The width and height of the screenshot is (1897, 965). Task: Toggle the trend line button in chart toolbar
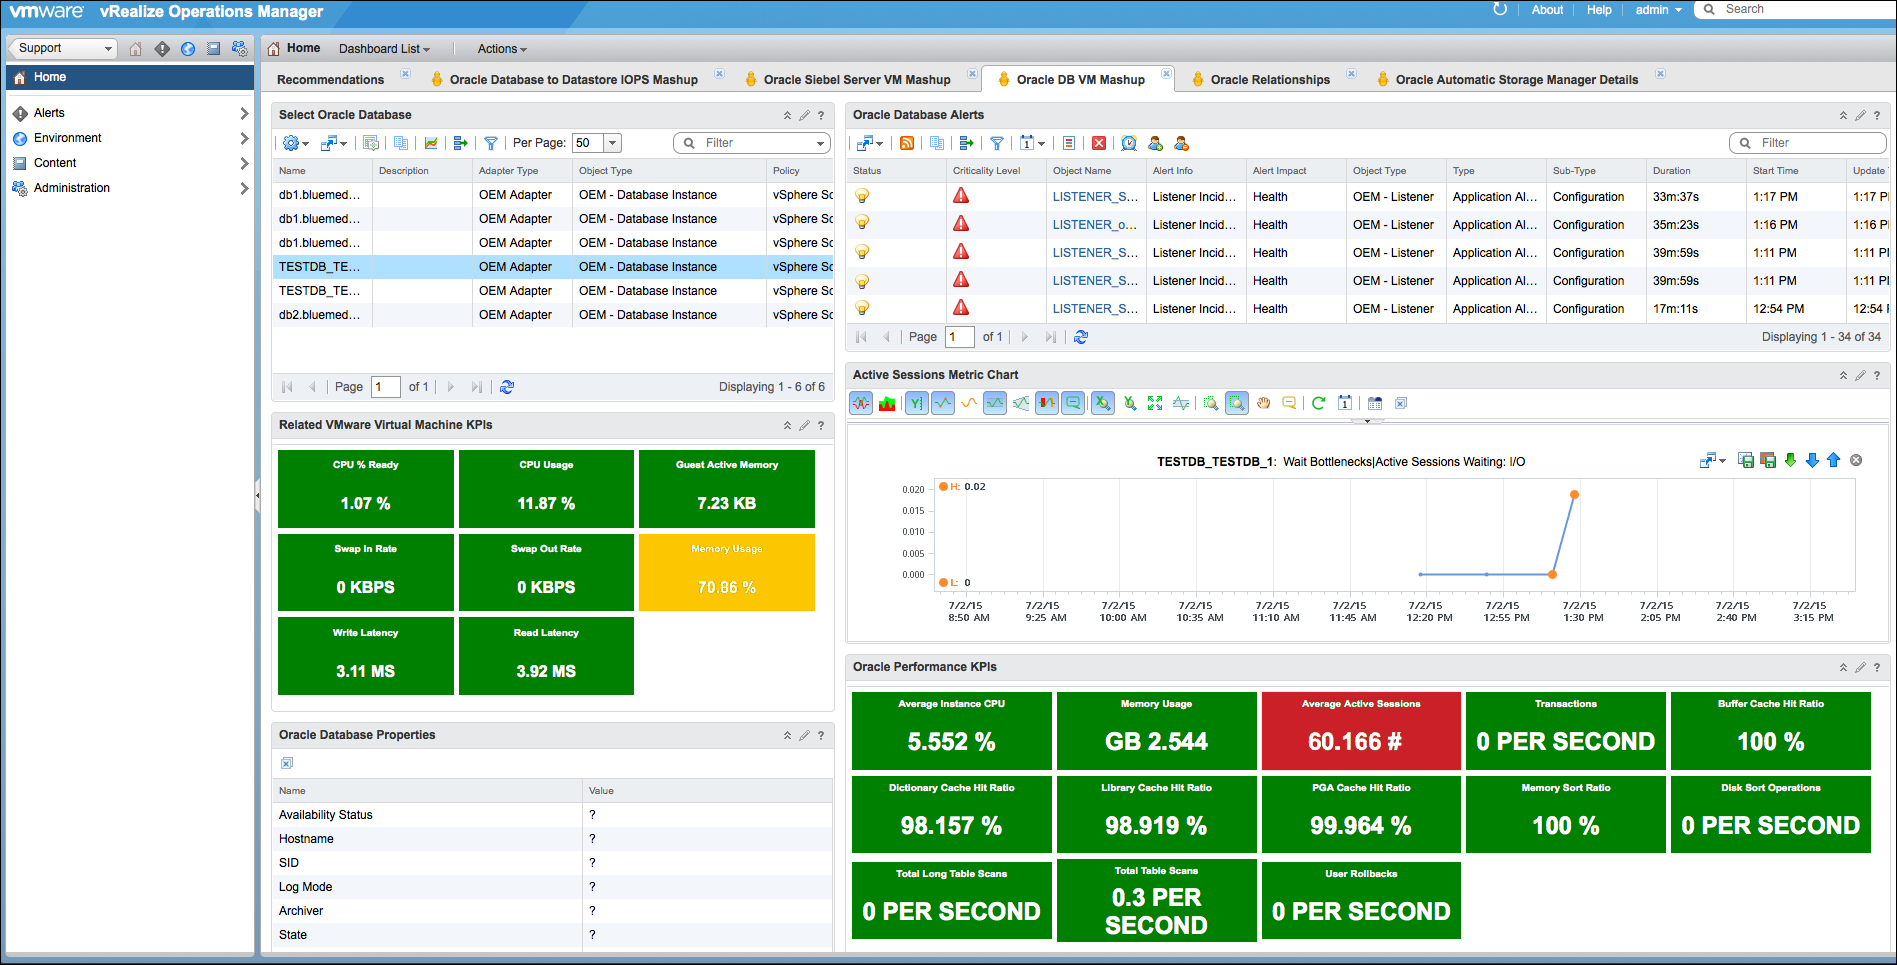click(943, 403)
